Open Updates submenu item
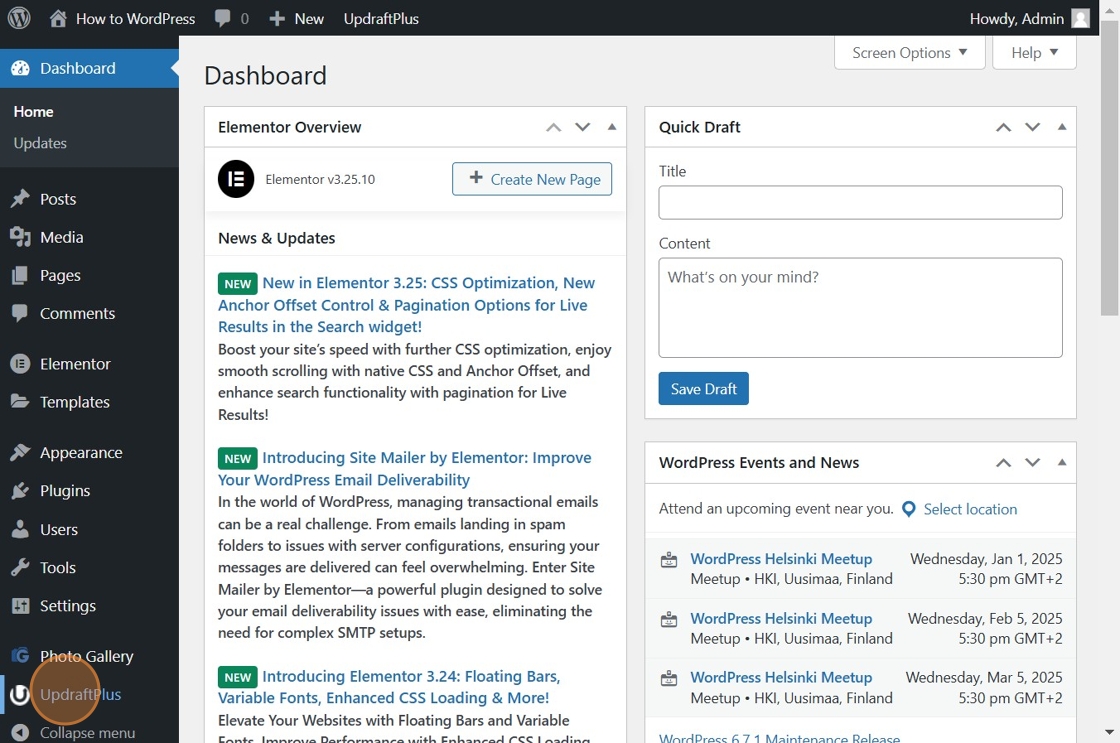The height and width of the screenshot is (743, 1120). 40,143
